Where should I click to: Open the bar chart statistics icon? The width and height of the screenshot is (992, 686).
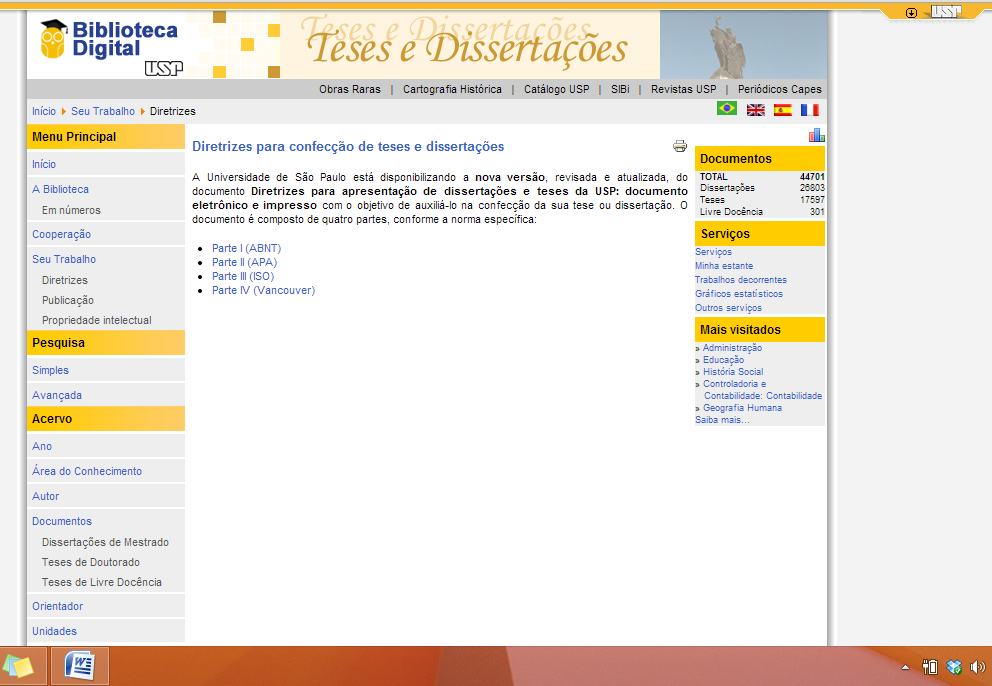(x=817, y=135)
